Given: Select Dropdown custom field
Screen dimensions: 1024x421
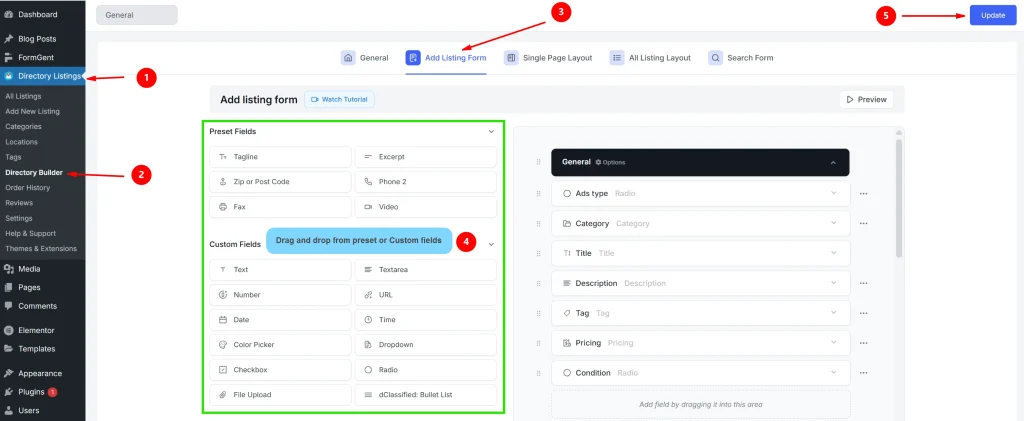Looking at the screenshot, I should coord(425,345).
